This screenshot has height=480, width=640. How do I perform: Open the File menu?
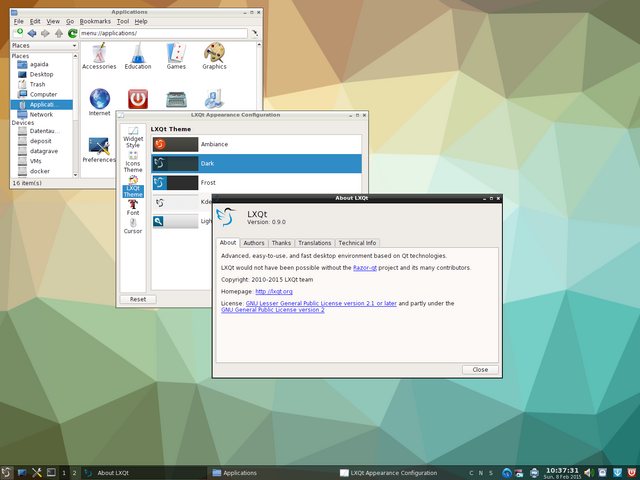[19, 21]
